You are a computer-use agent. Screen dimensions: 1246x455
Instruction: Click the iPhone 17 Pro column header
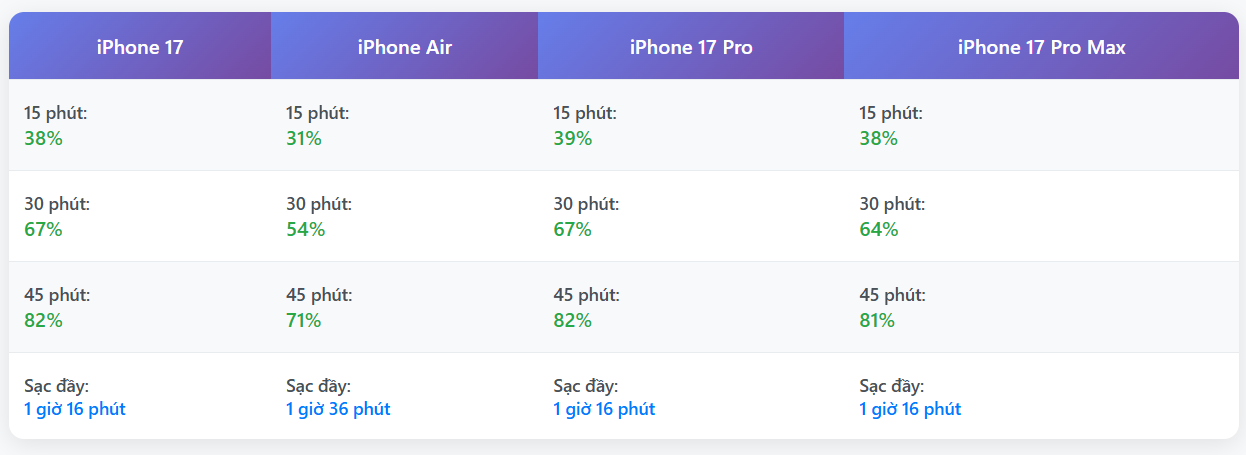[x=691, y=47]
